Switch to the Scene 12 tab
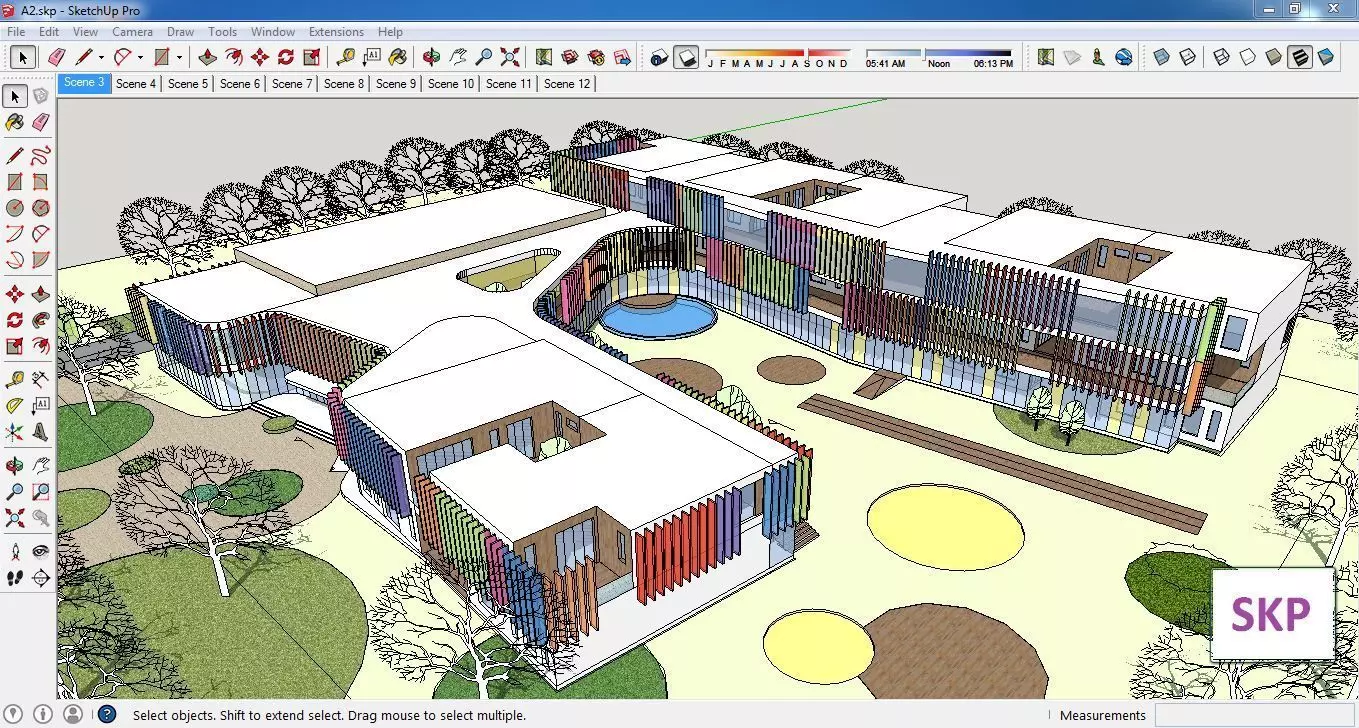Viewport: 1359px width, 728px height. (x=567, y=84)
